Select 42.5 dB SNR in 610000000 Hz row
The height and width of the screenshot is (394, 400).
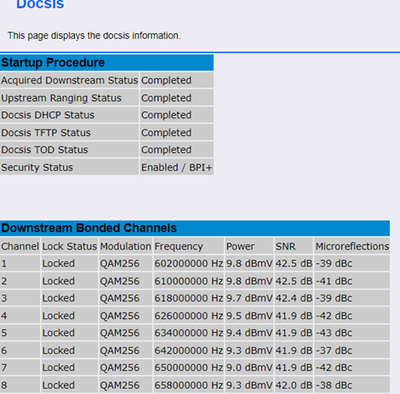click(x=294, y=281)
